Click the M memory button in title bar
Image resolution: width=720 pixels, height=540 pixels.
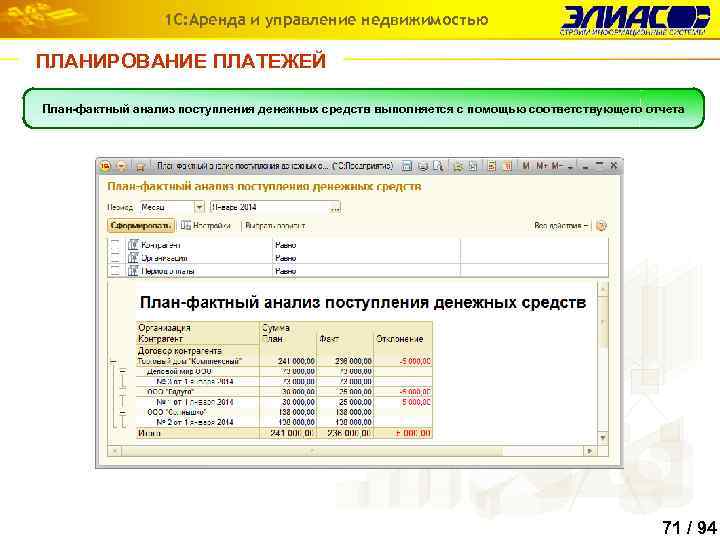pos(526,166)
